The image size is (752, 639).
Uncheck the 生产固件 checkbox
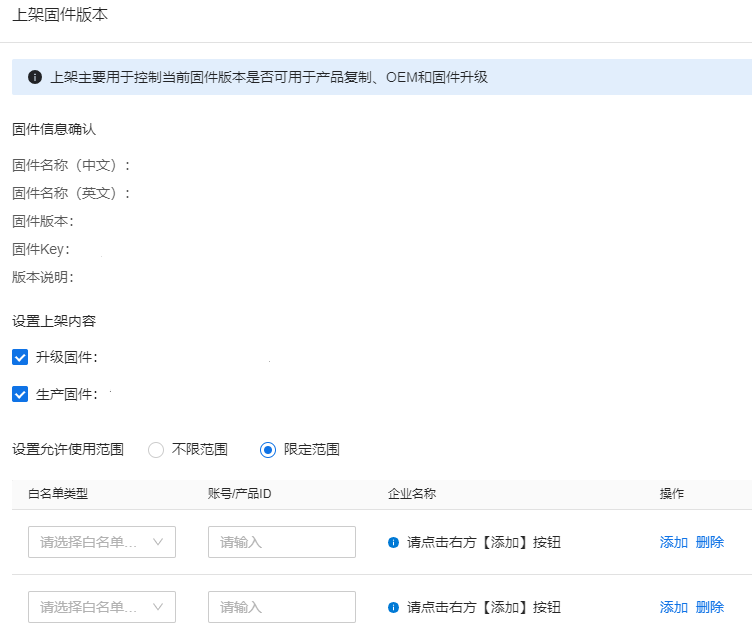click(x=20, y=394)
